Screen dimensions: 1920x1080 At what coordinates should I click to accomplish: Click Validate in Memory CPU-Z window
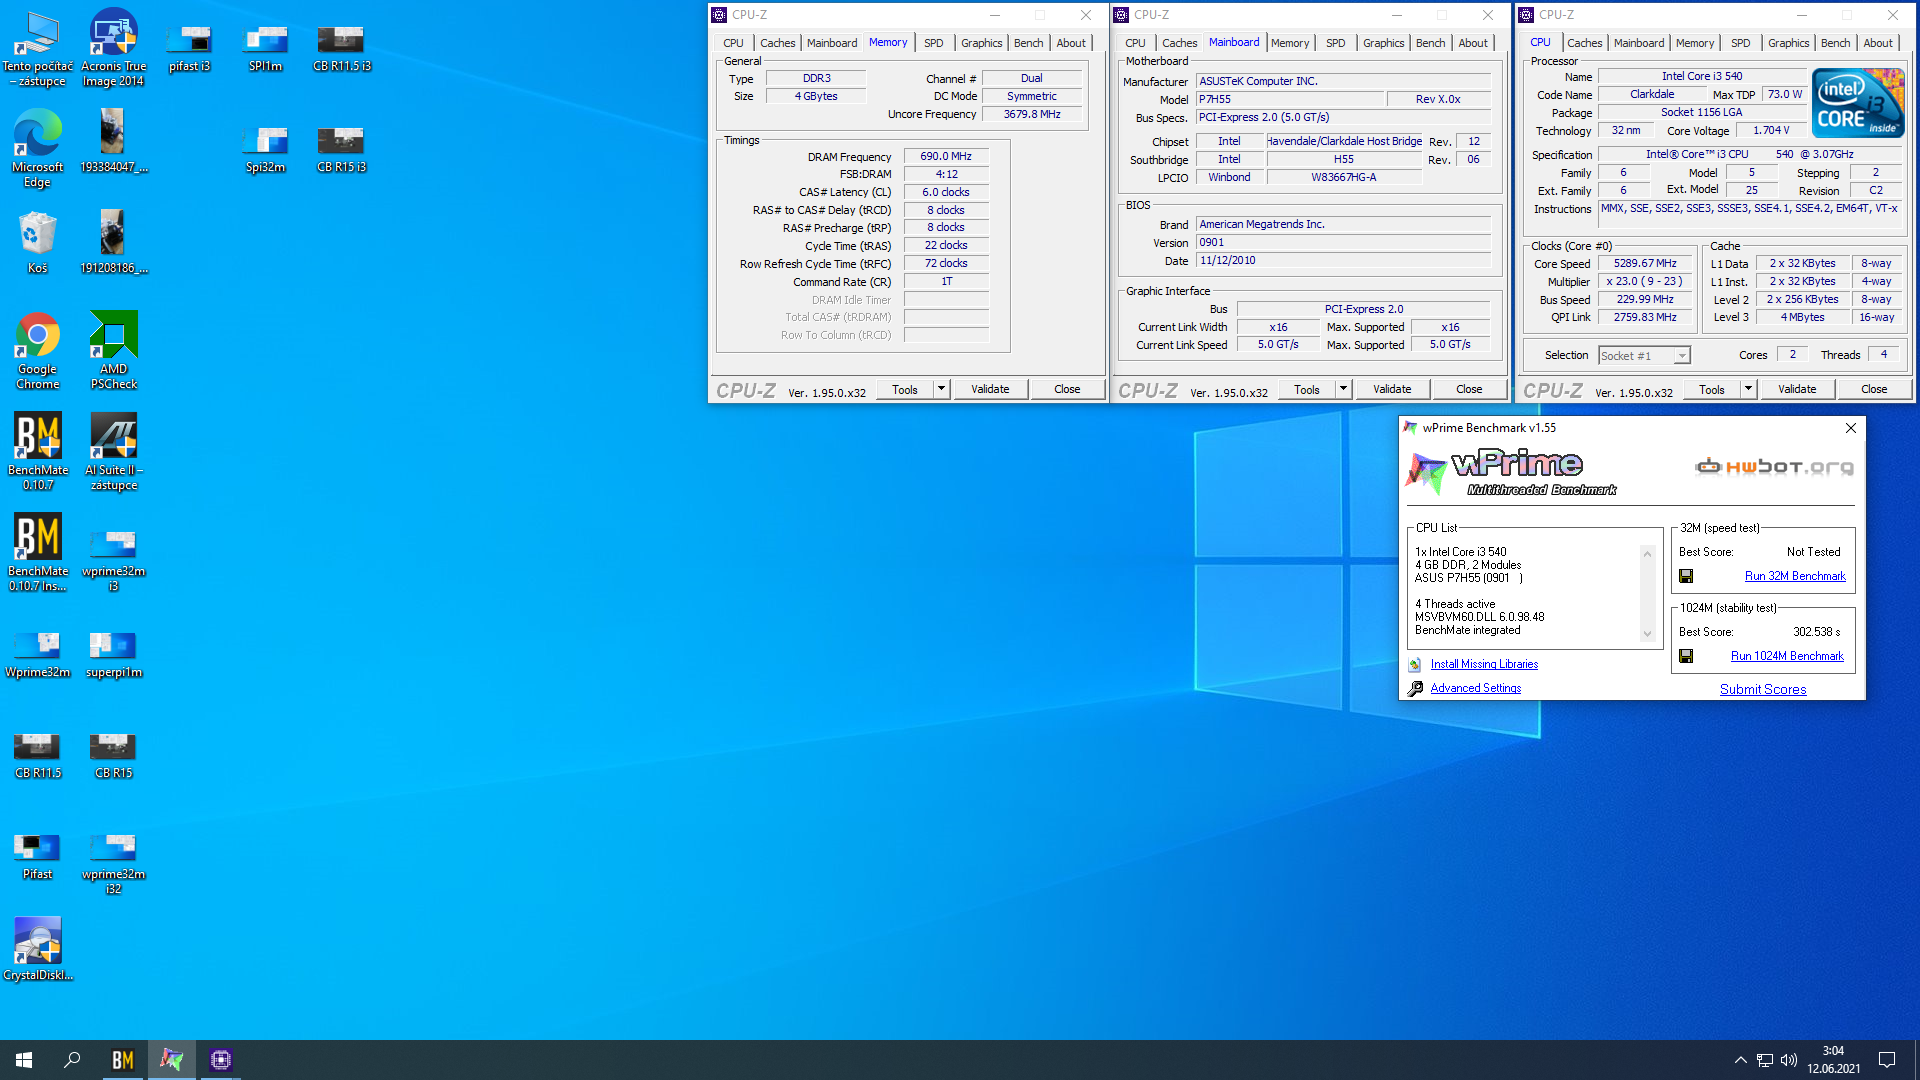click(990, 389)
